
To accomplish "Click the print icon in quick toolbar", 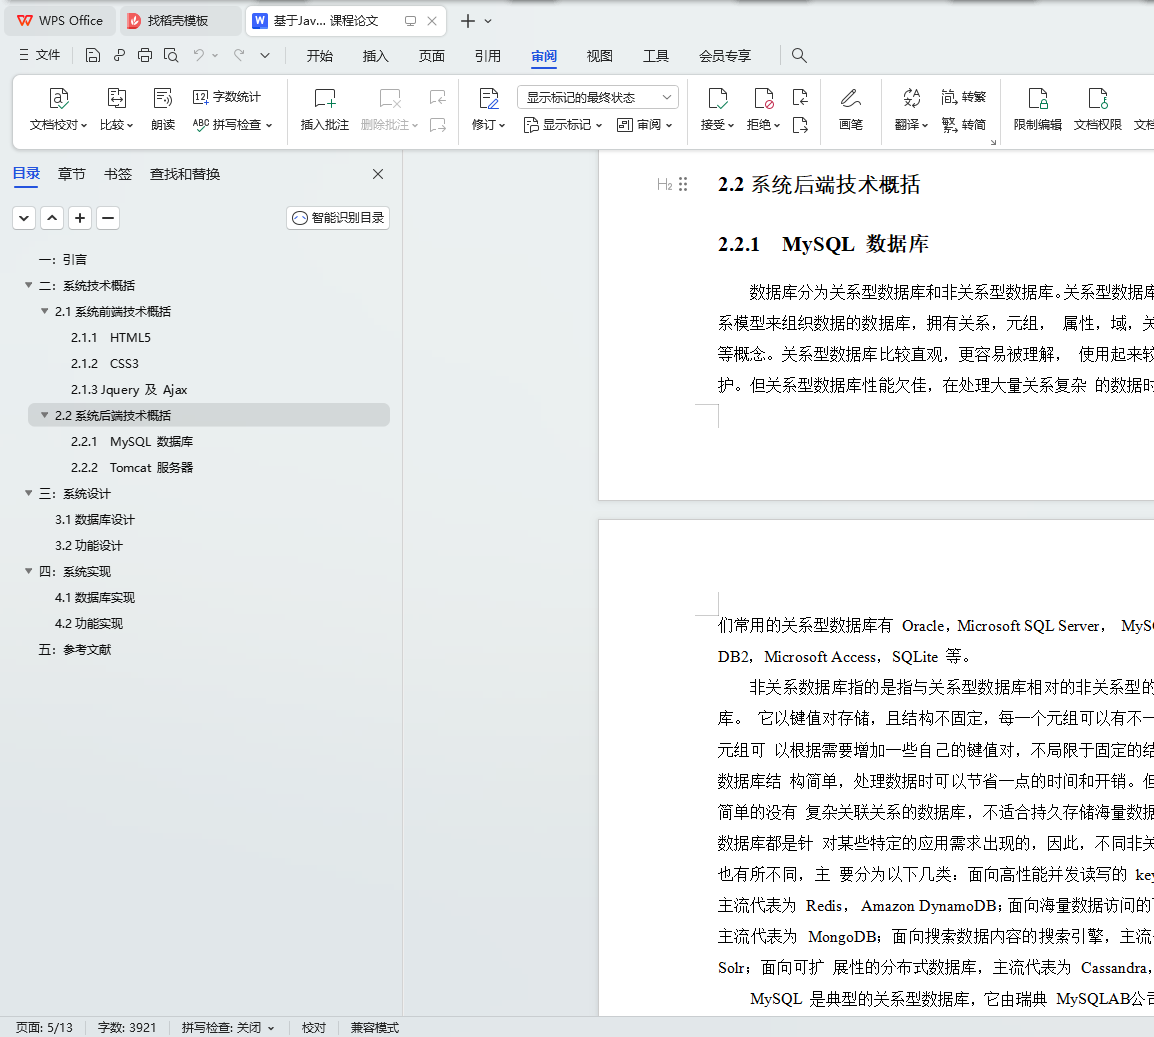I will [145, 56].
